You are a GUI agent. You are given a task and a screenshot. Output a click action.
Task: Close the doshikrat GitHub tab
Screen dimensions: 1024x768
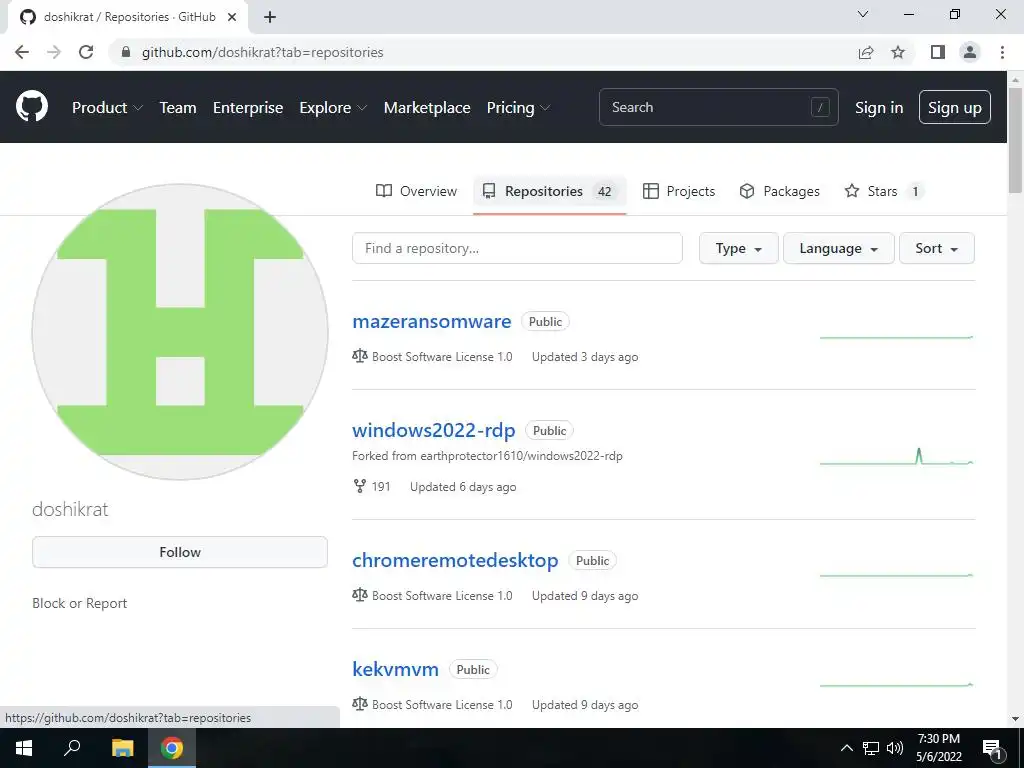pos(232,17)
